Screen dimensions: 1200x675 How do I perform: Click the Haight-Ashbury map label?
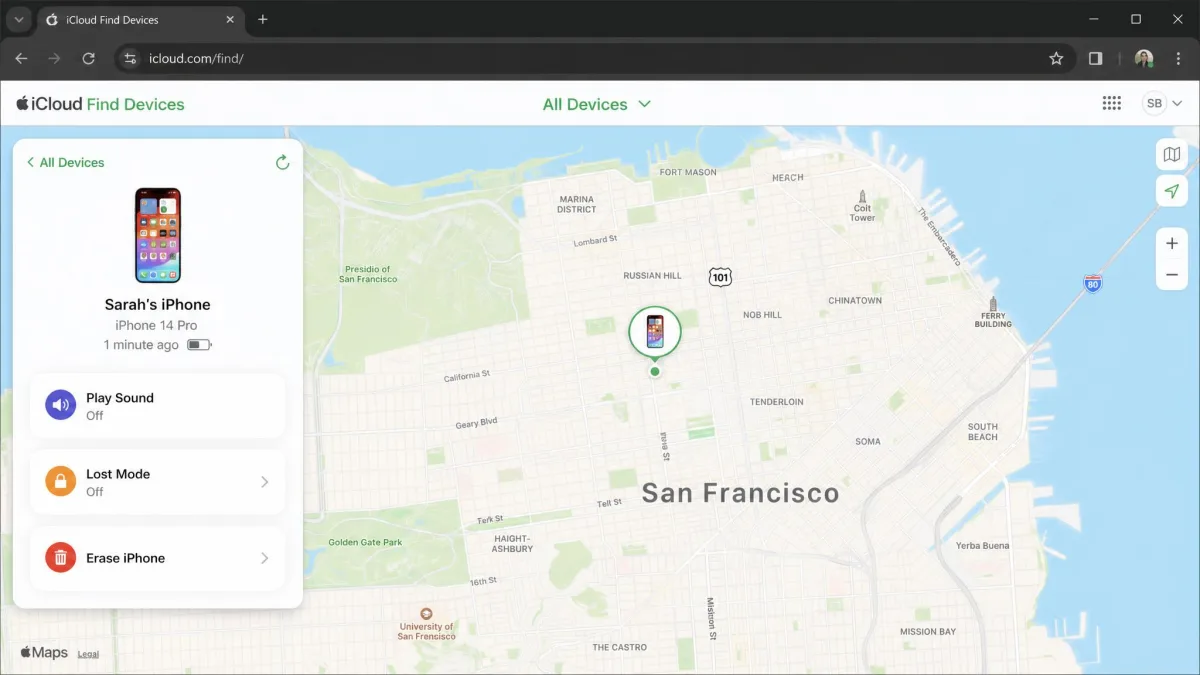[513, 543]
